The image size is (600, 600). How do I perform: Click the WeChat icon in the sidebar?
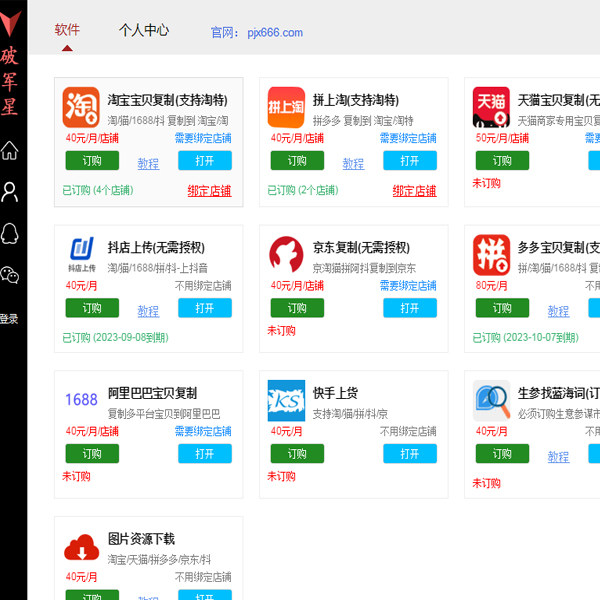(x=9, y=275)
